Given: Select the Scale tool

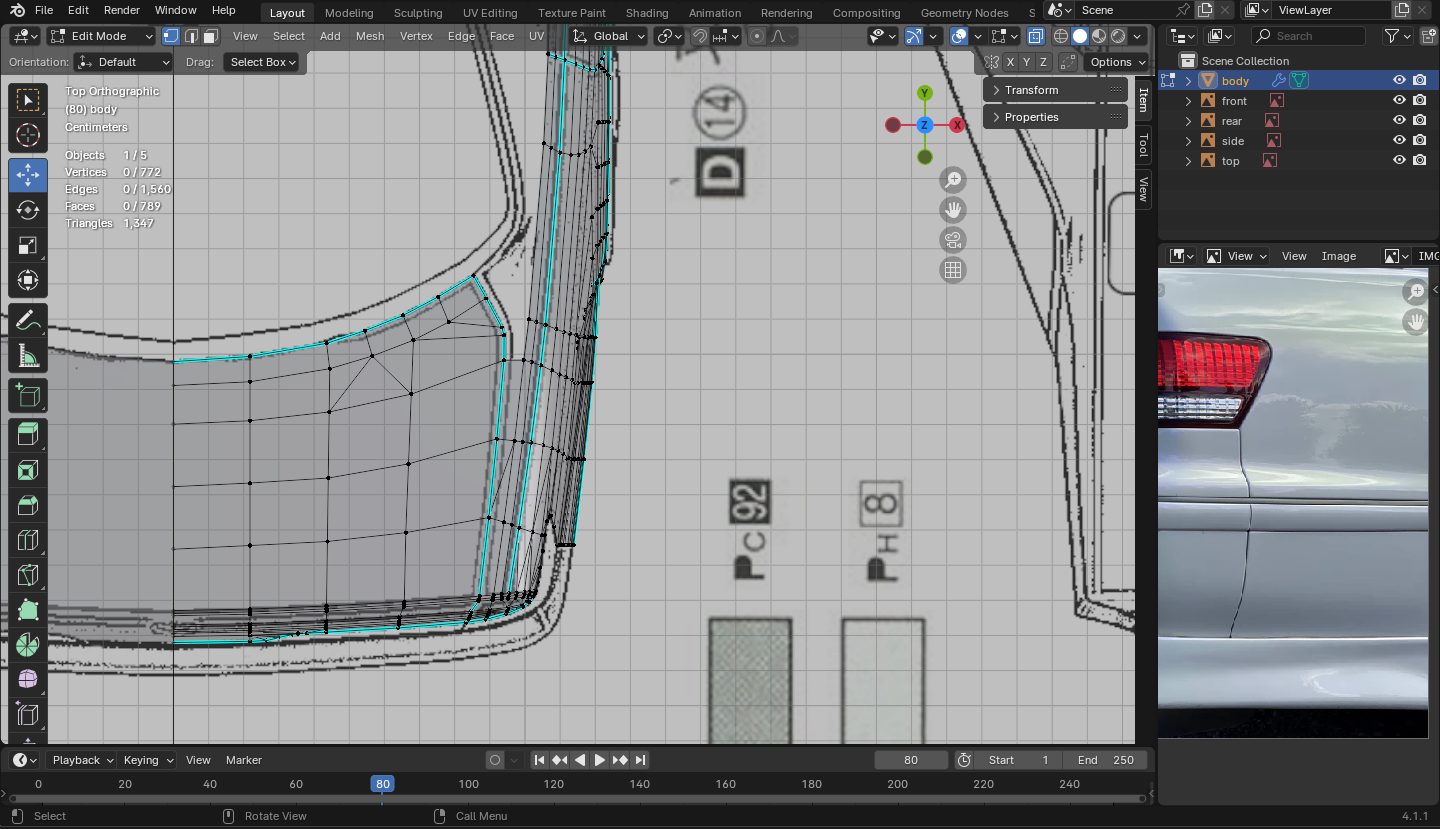Looking at the screenshot, I should [28, 246].
